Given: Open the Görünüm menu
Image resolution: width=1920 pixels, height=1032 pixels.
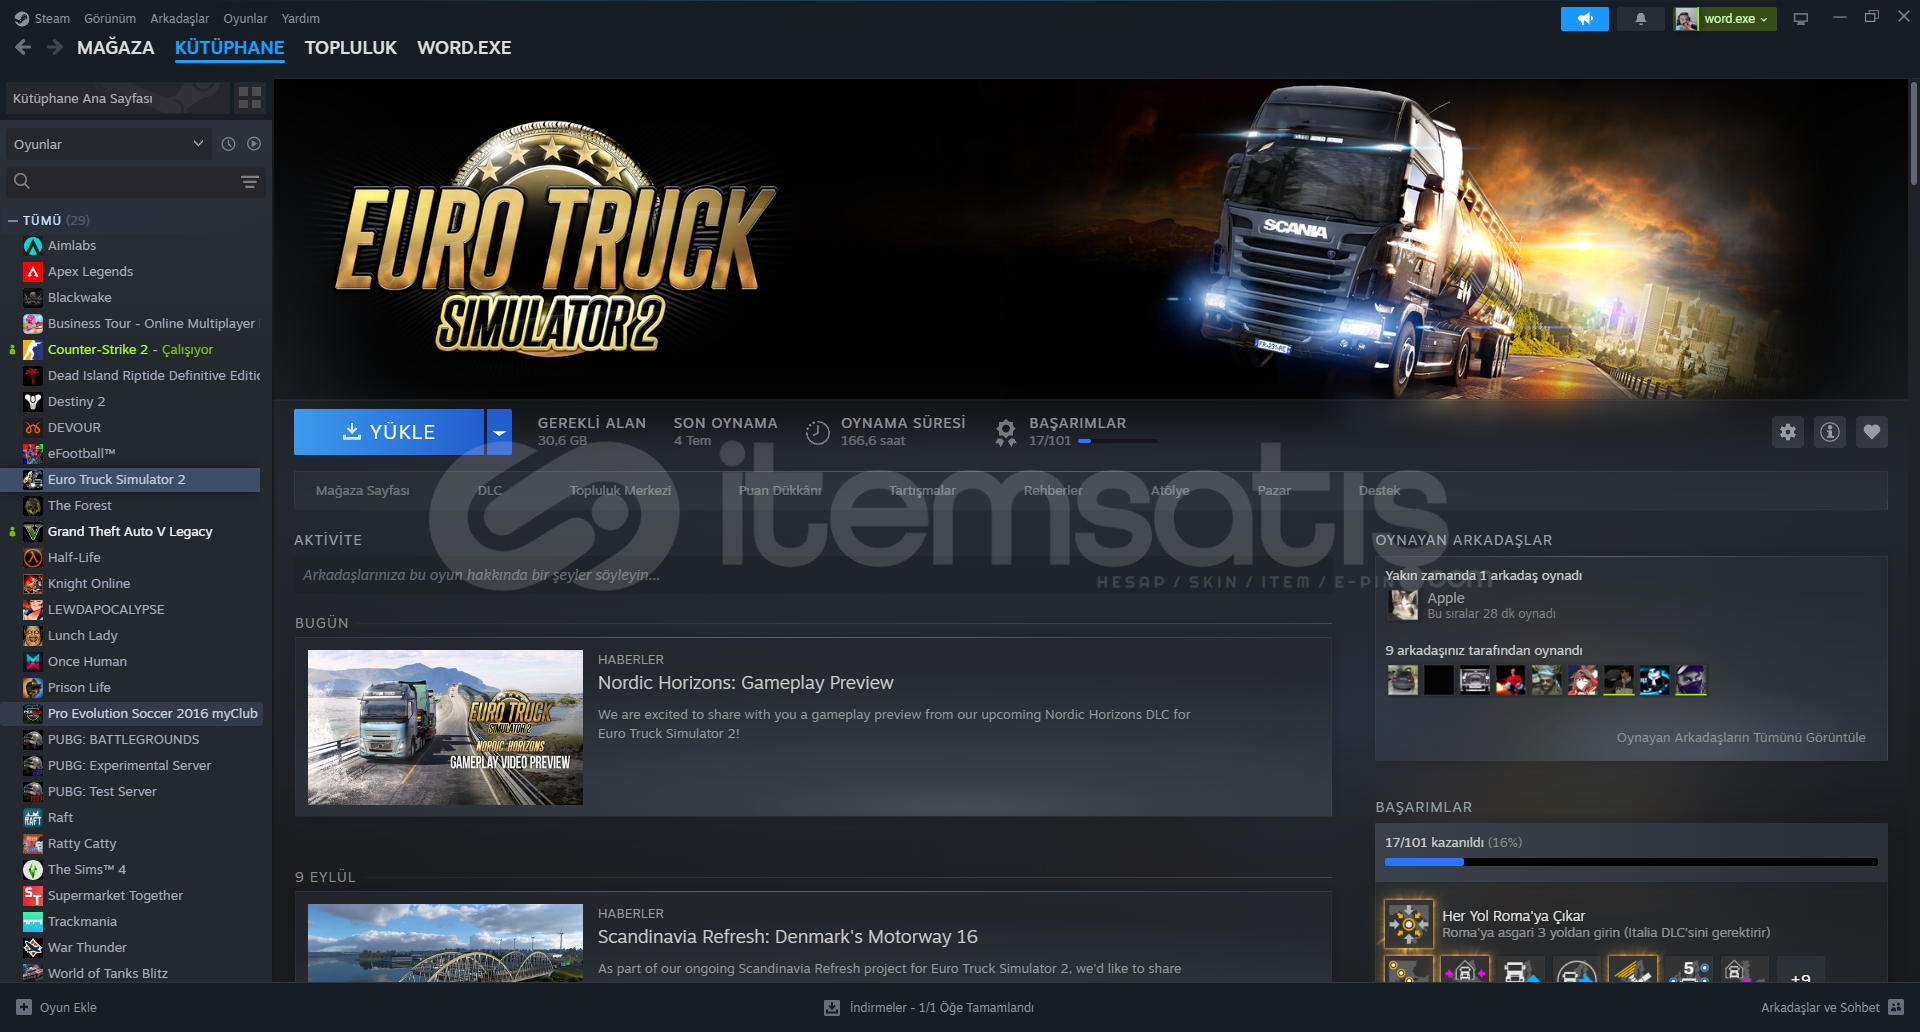Looking at the screenshot, I should [x=110, y=18].
